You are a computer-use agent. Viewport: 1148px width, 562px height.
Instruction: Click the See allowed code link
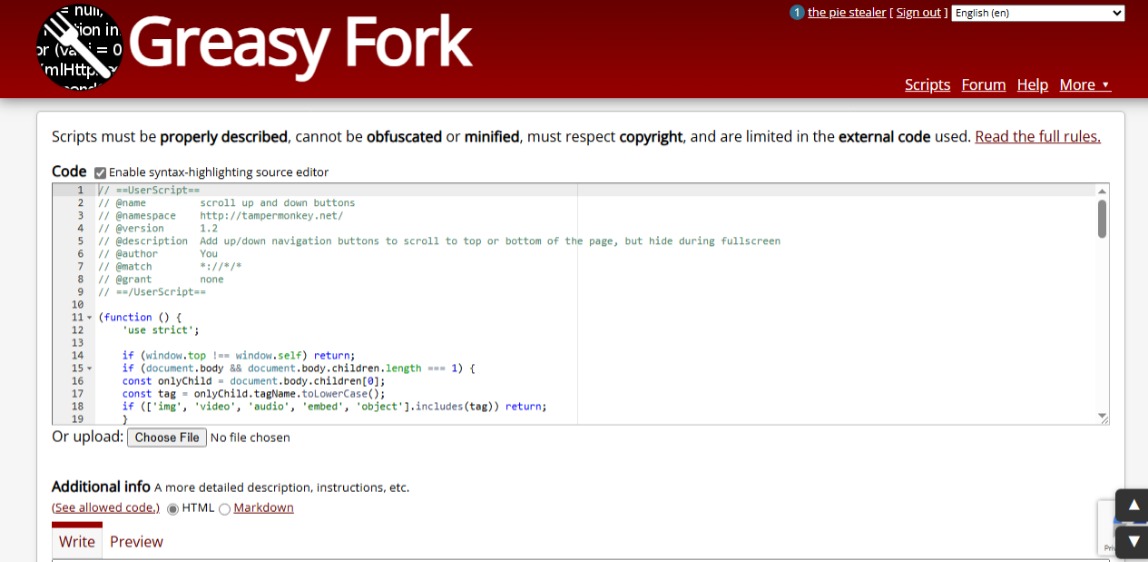105,508
